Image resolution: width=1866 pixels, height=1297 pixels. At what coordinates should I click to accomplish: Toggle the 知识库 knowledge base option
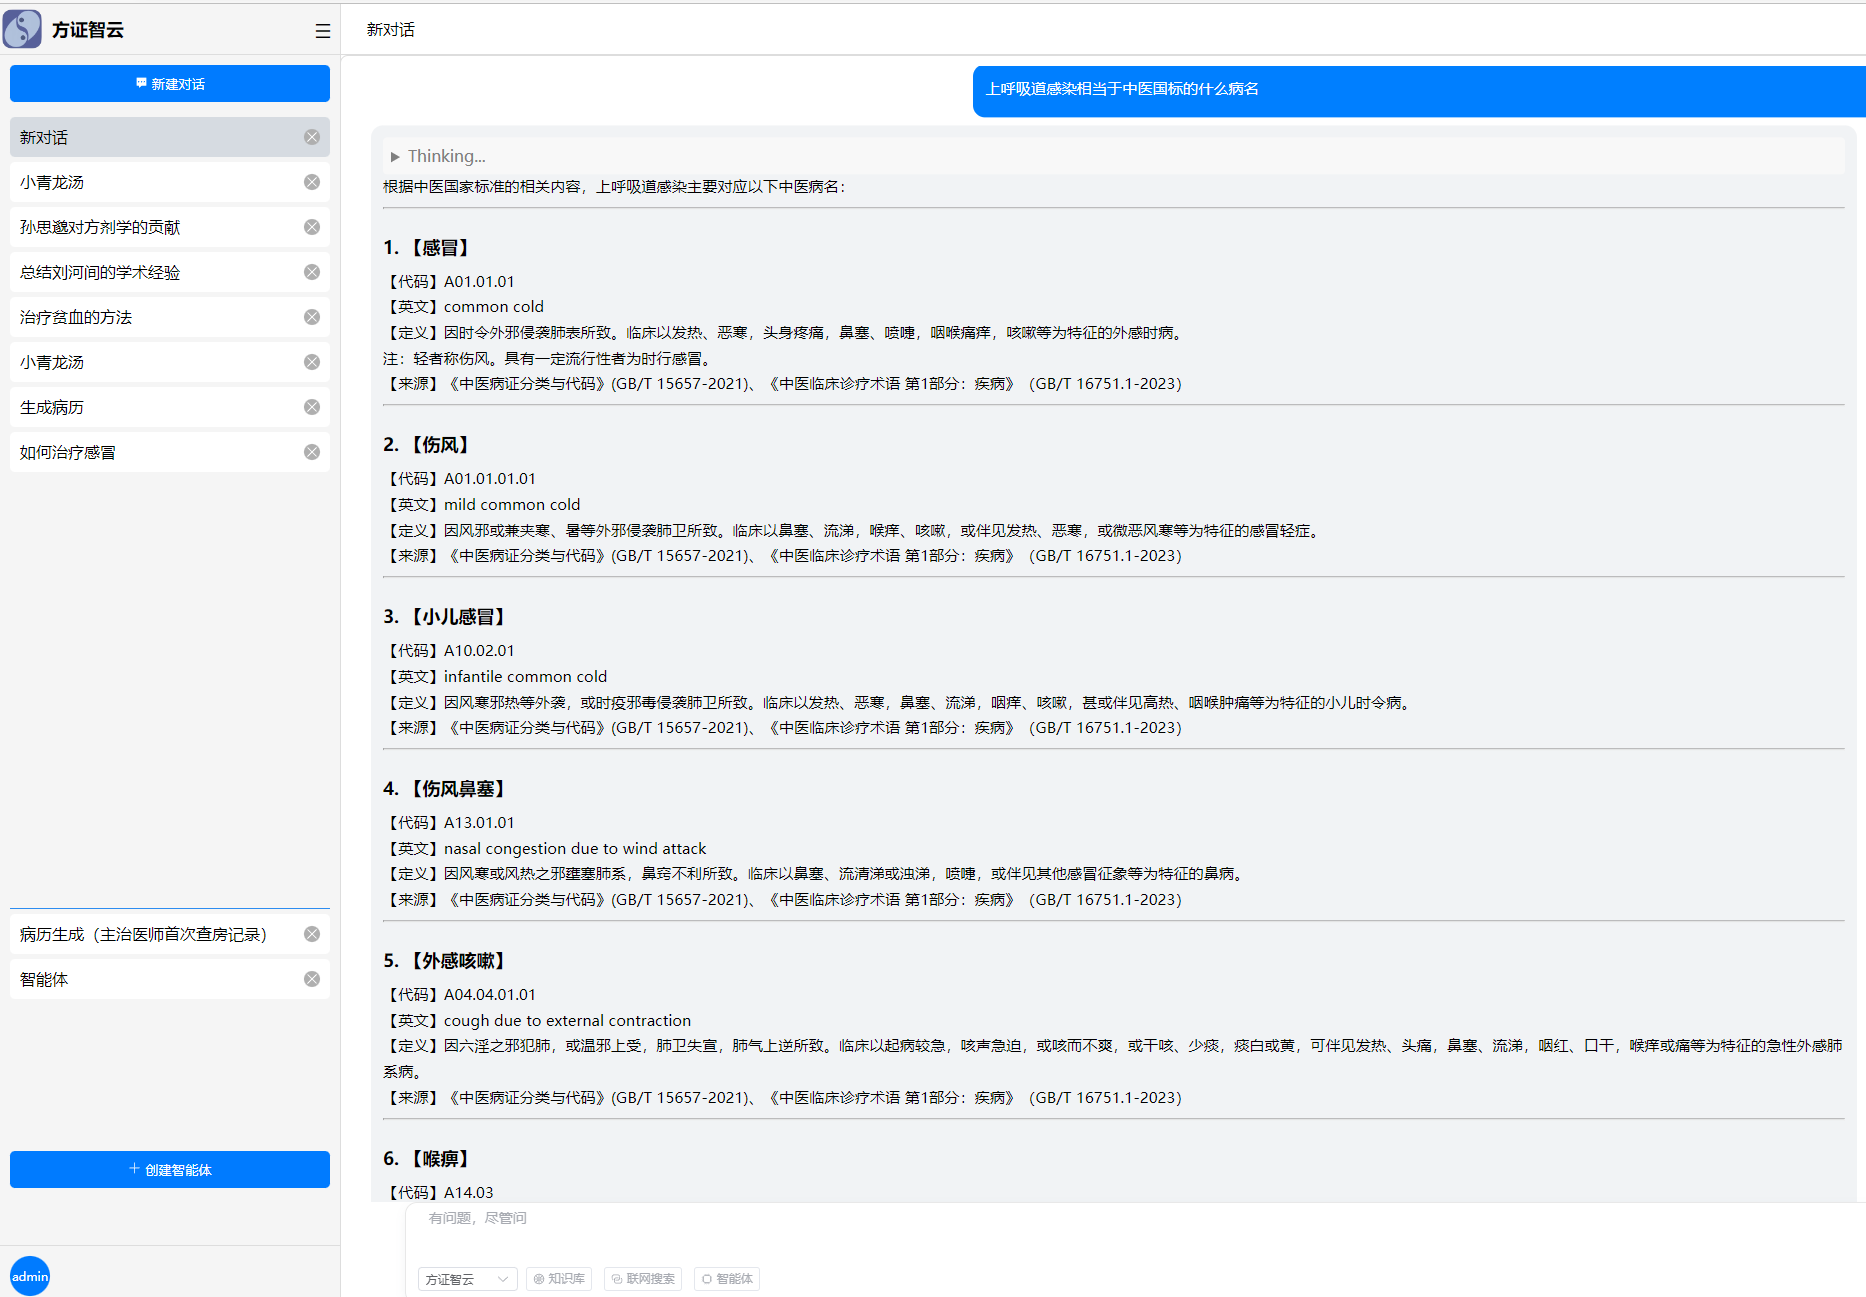[559, 1279]
